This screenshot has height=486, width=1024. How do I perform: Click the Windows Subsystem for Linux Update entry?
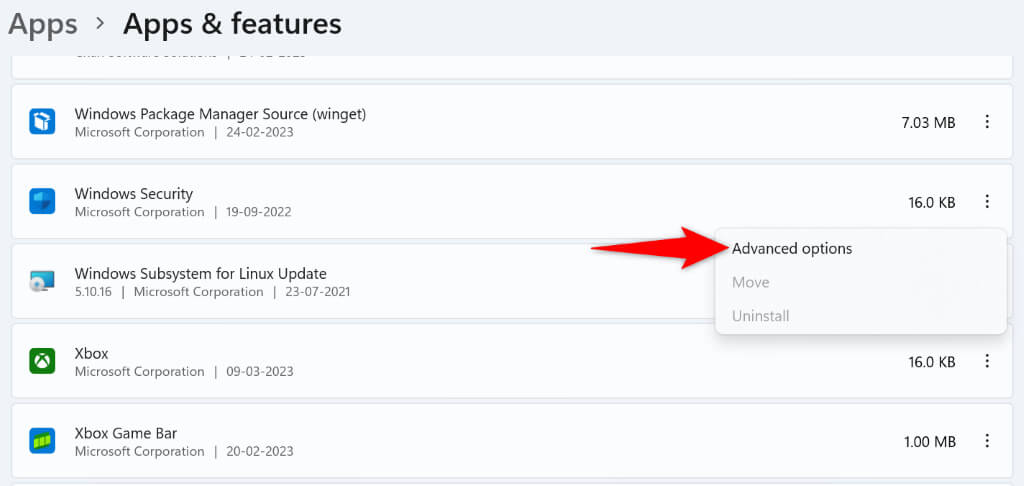200,273
